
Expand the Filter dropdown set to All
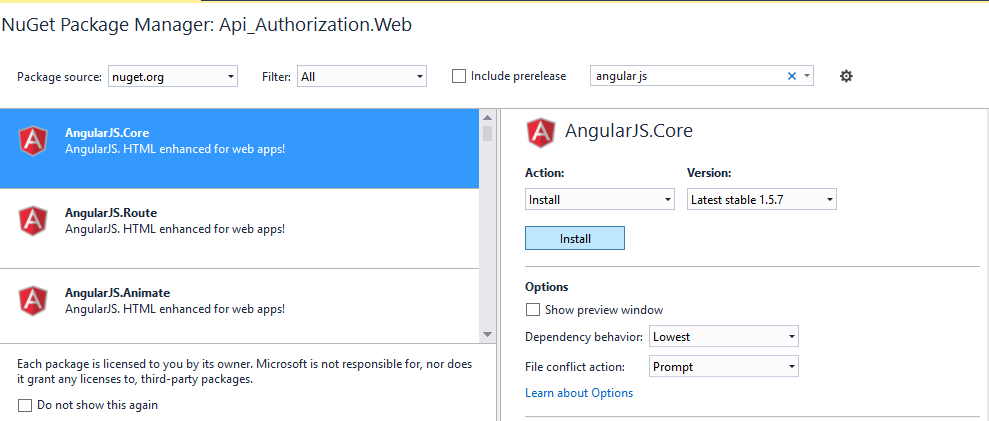pos(361,77)
